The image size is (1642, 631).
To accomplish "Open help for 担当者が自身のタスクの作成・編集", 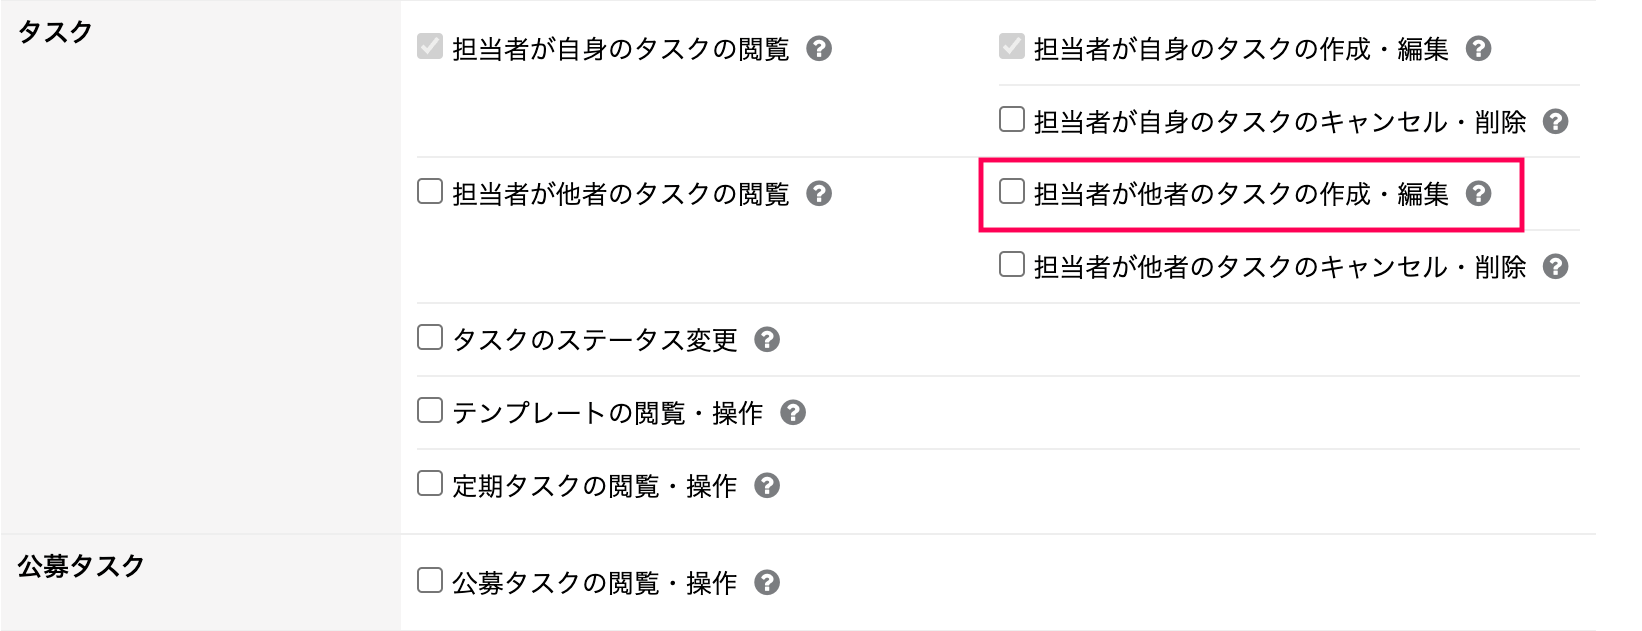I will [x=1478, y=48].
